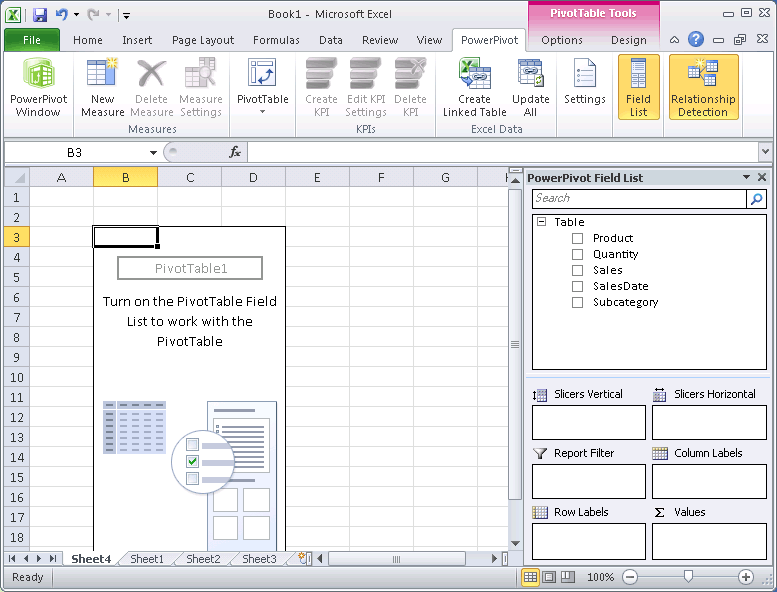Check the Subcategory field checkbox
The image size is (777, 592).
coord(577,302)
